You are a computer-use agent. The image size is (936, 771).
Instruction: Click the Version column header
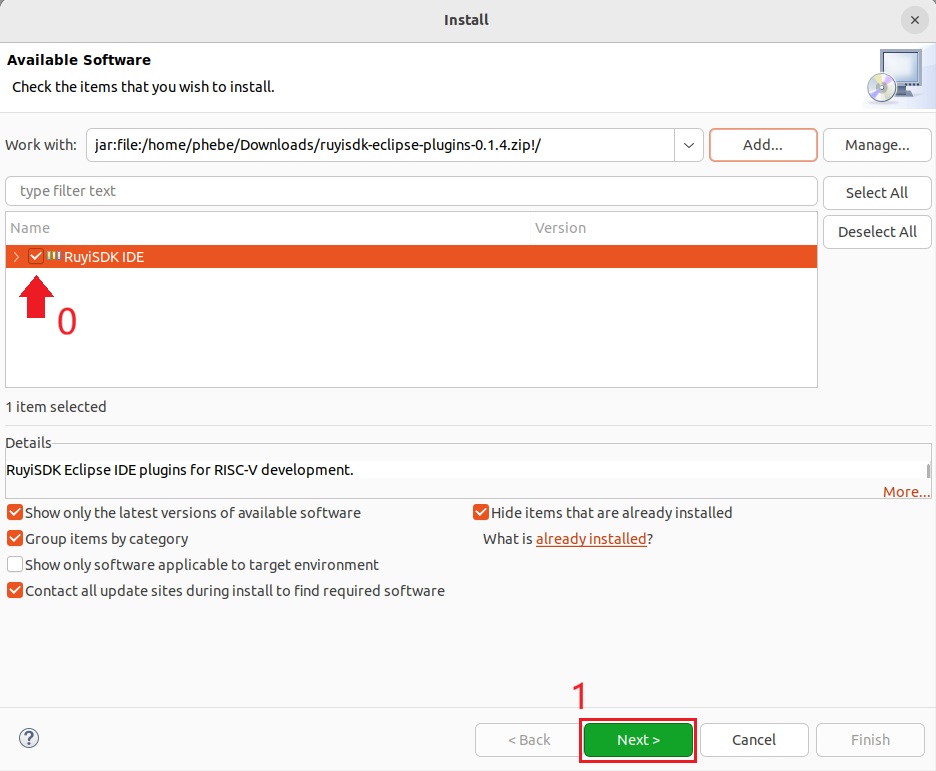tap(673, 228)
